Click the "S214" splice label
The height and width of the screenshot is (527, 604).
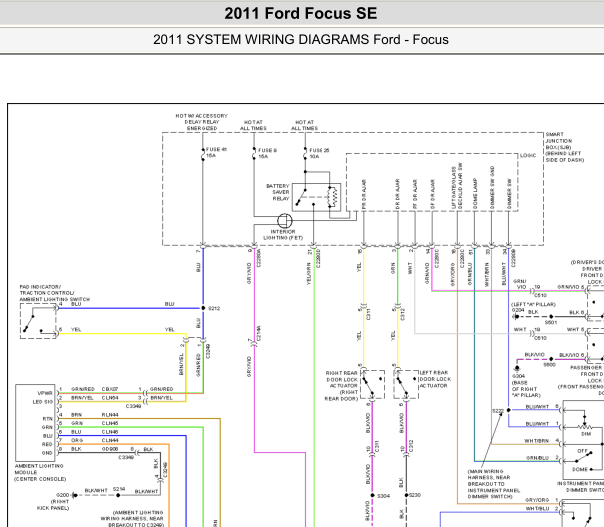click(x=119, y=489)
